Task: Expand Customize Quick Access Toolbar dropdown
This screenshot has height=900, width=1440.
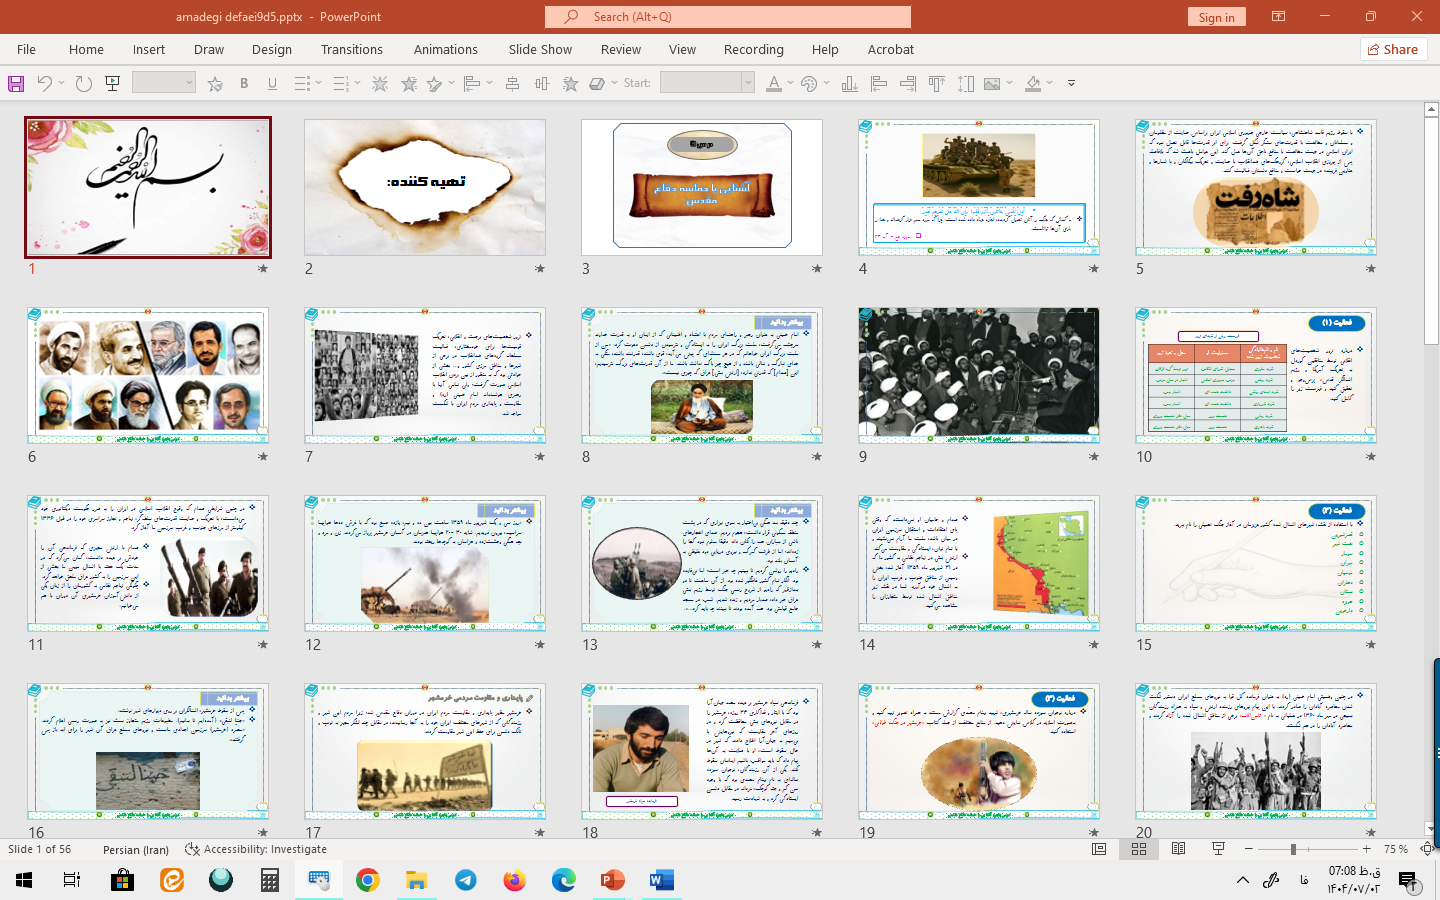Action: 1071,84
